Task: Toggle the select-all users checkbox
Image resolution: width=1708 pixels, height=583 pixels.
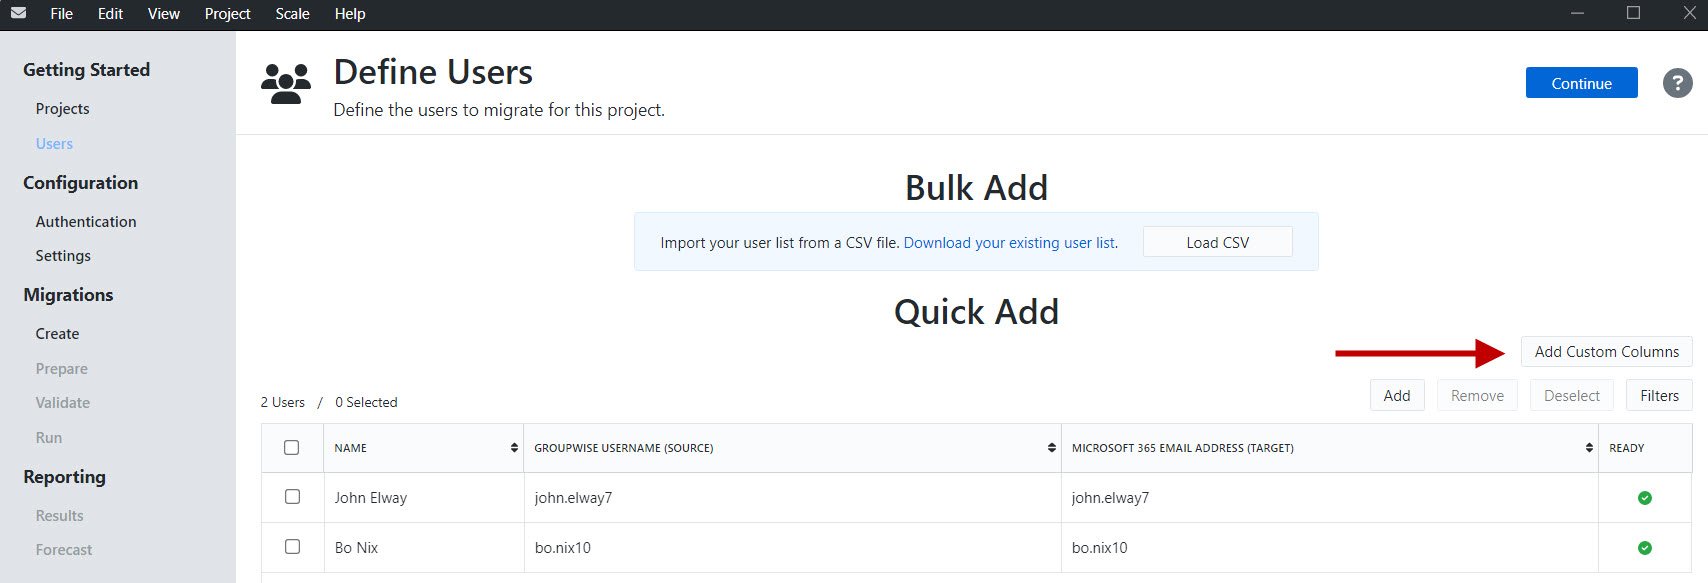Action: [292, 448]
